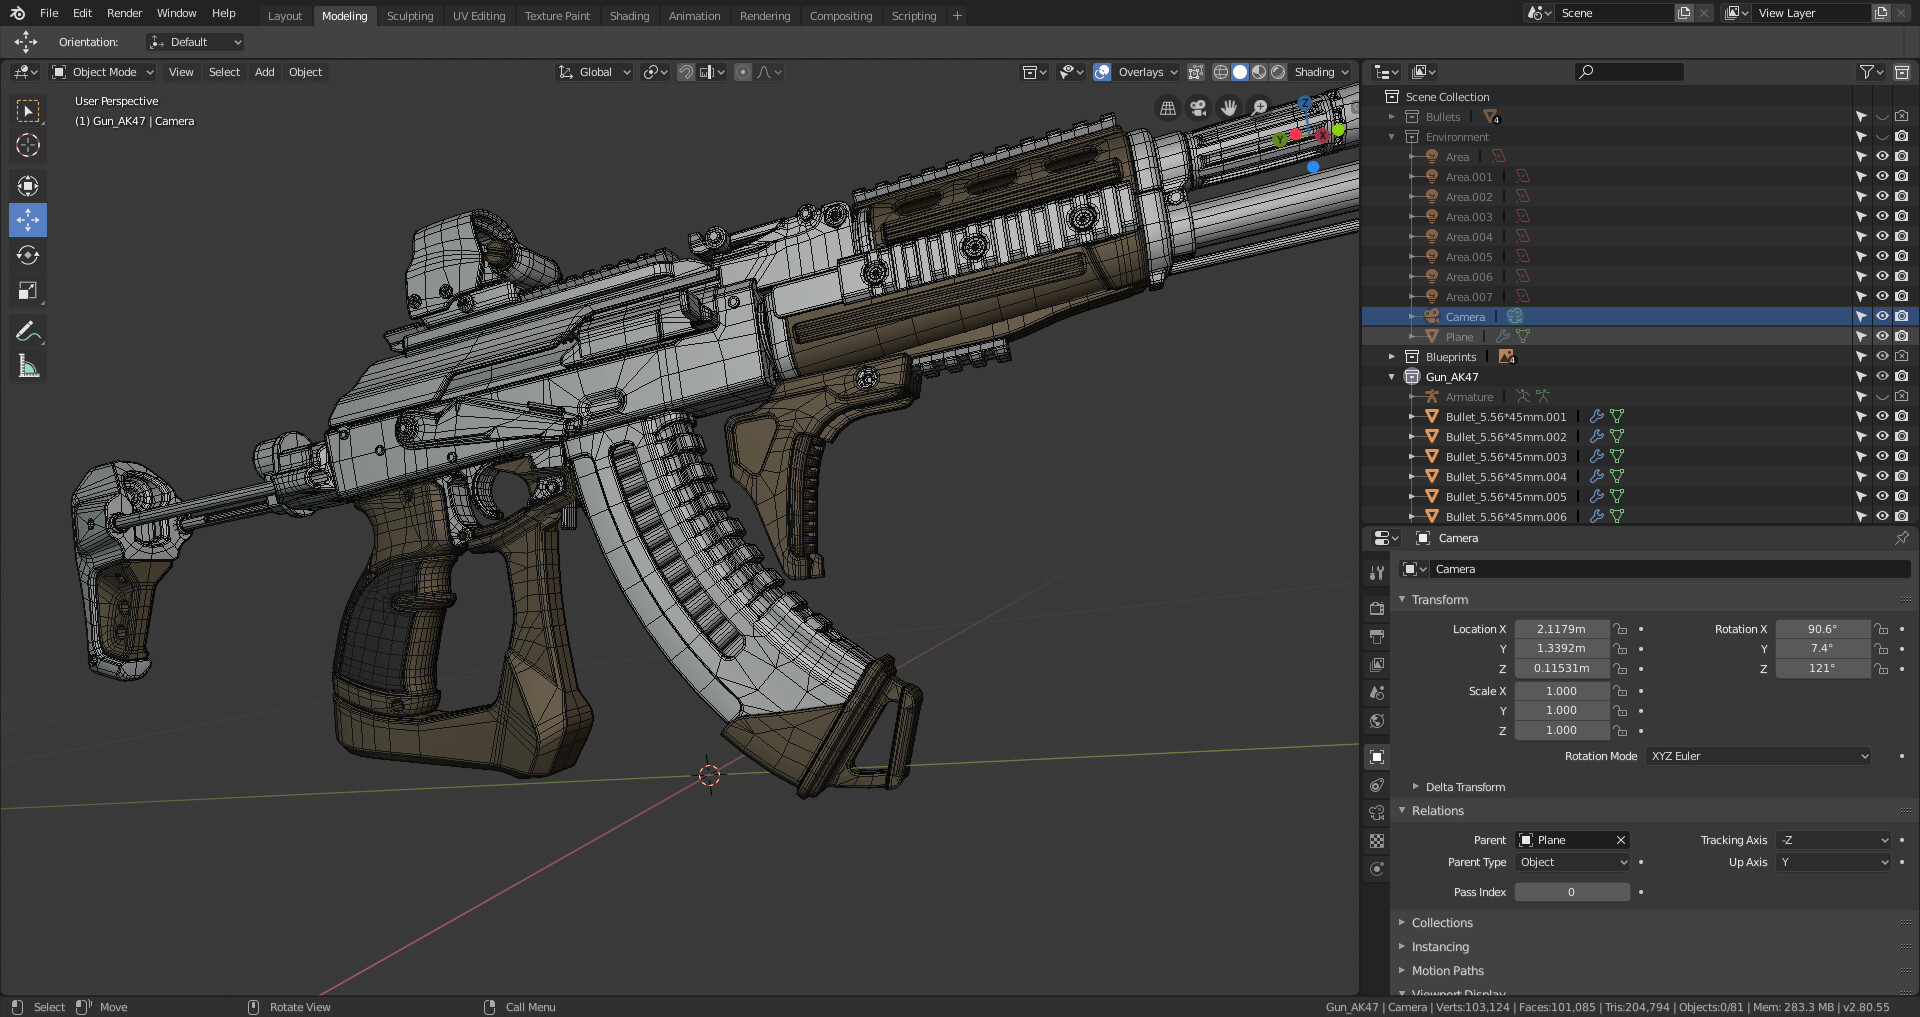The image size is (1920, 1017).
Task: Open the World properties tab
Action: [1377, 720]
